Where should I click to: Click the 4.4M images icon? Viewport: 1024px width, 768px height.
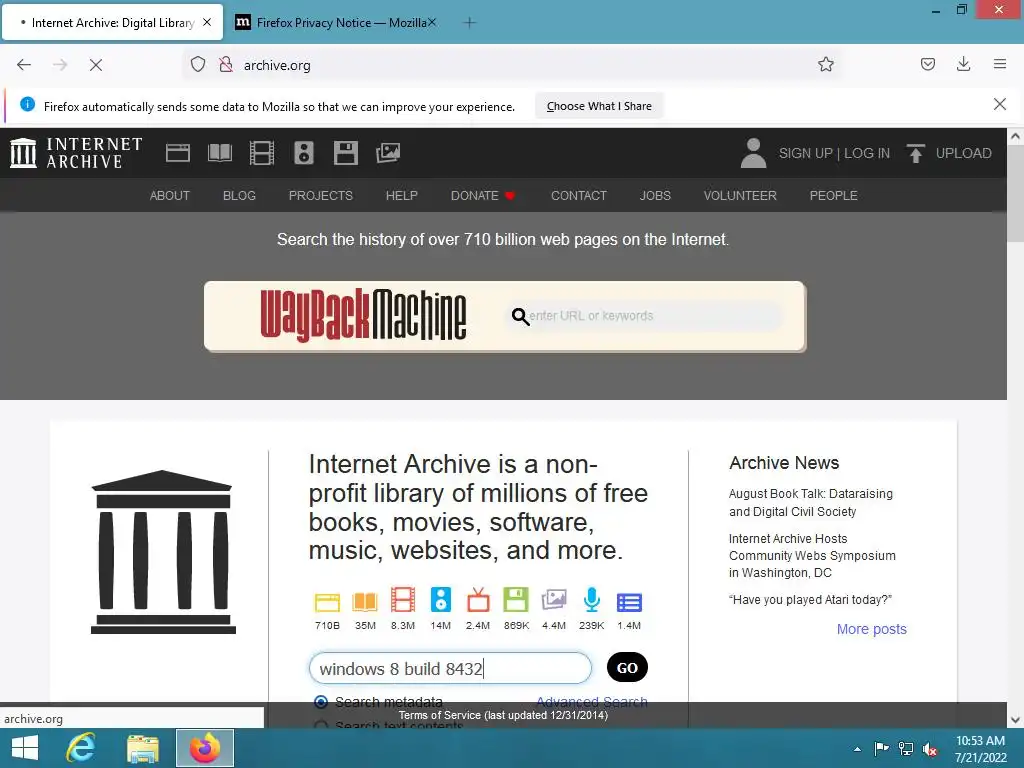(x=554, y=600)
